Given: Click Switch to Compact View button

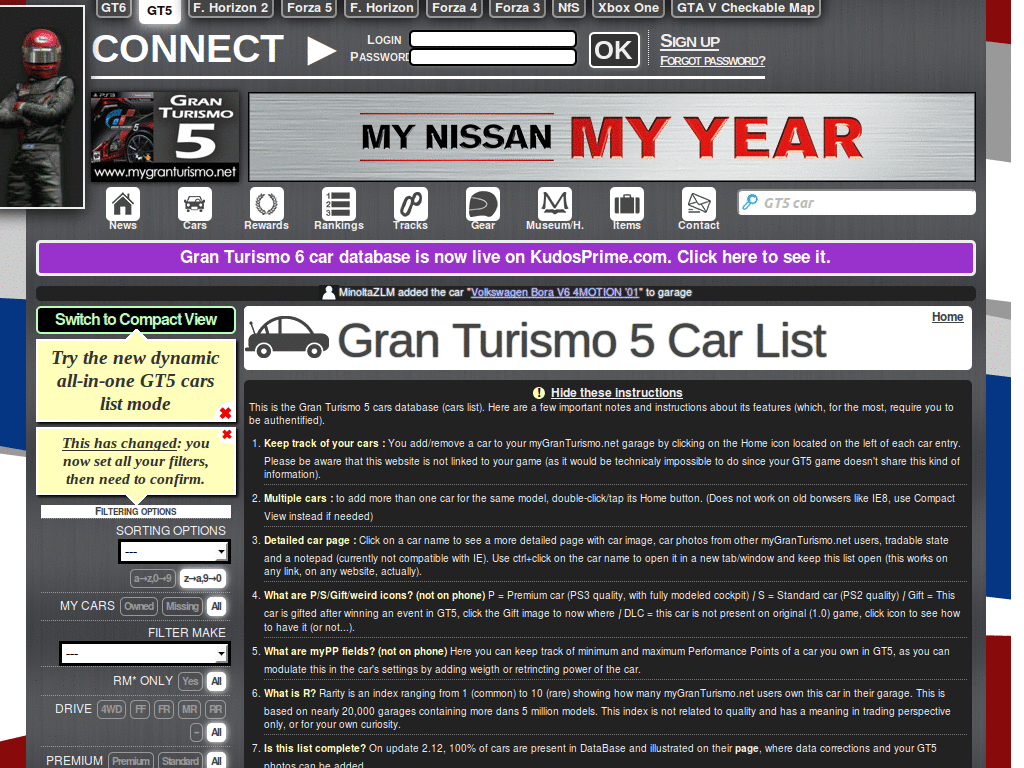Looking at the screenshot, I should point(136,319).
